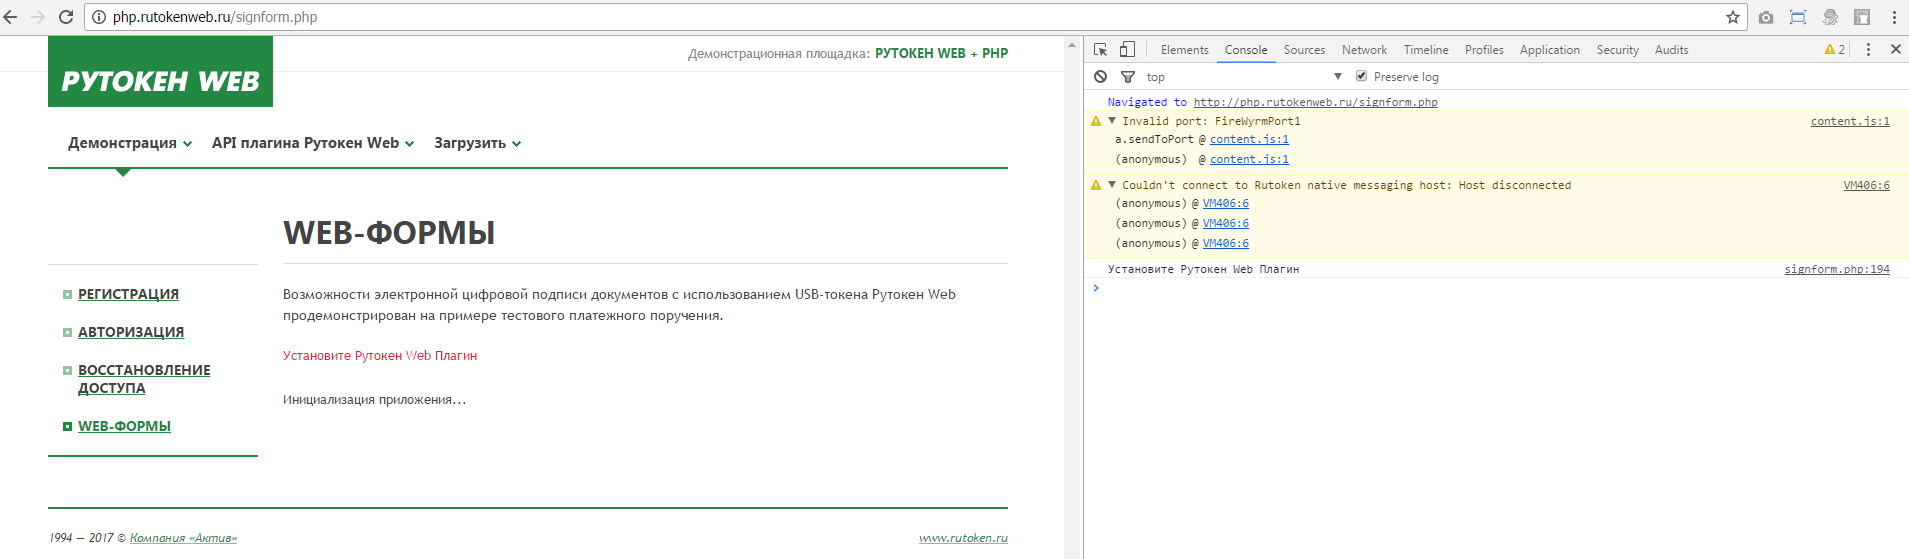Collapse the Invalid port warning stack trace
This screenshot has height=559, width=1909.
coord(1112,121)
